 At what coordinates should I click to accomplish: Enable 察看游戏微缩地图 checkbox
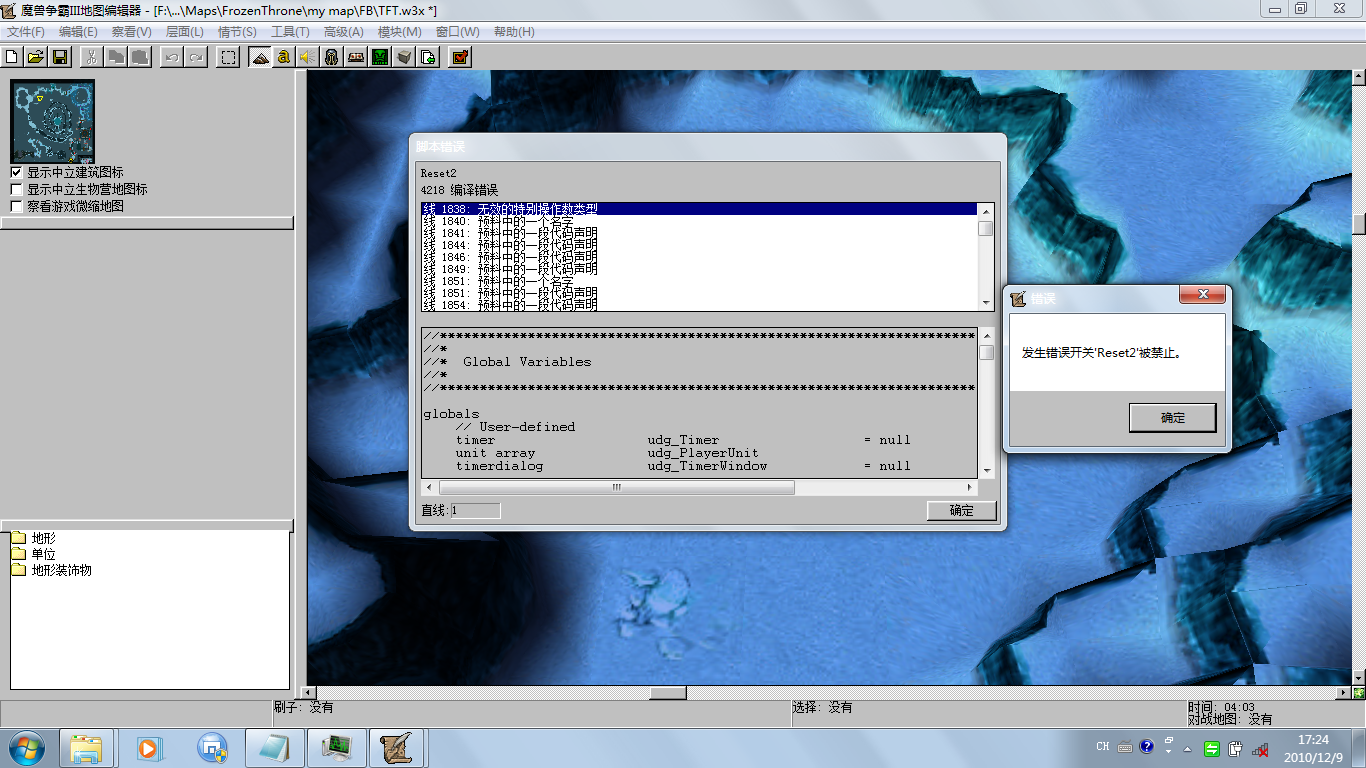16,206
